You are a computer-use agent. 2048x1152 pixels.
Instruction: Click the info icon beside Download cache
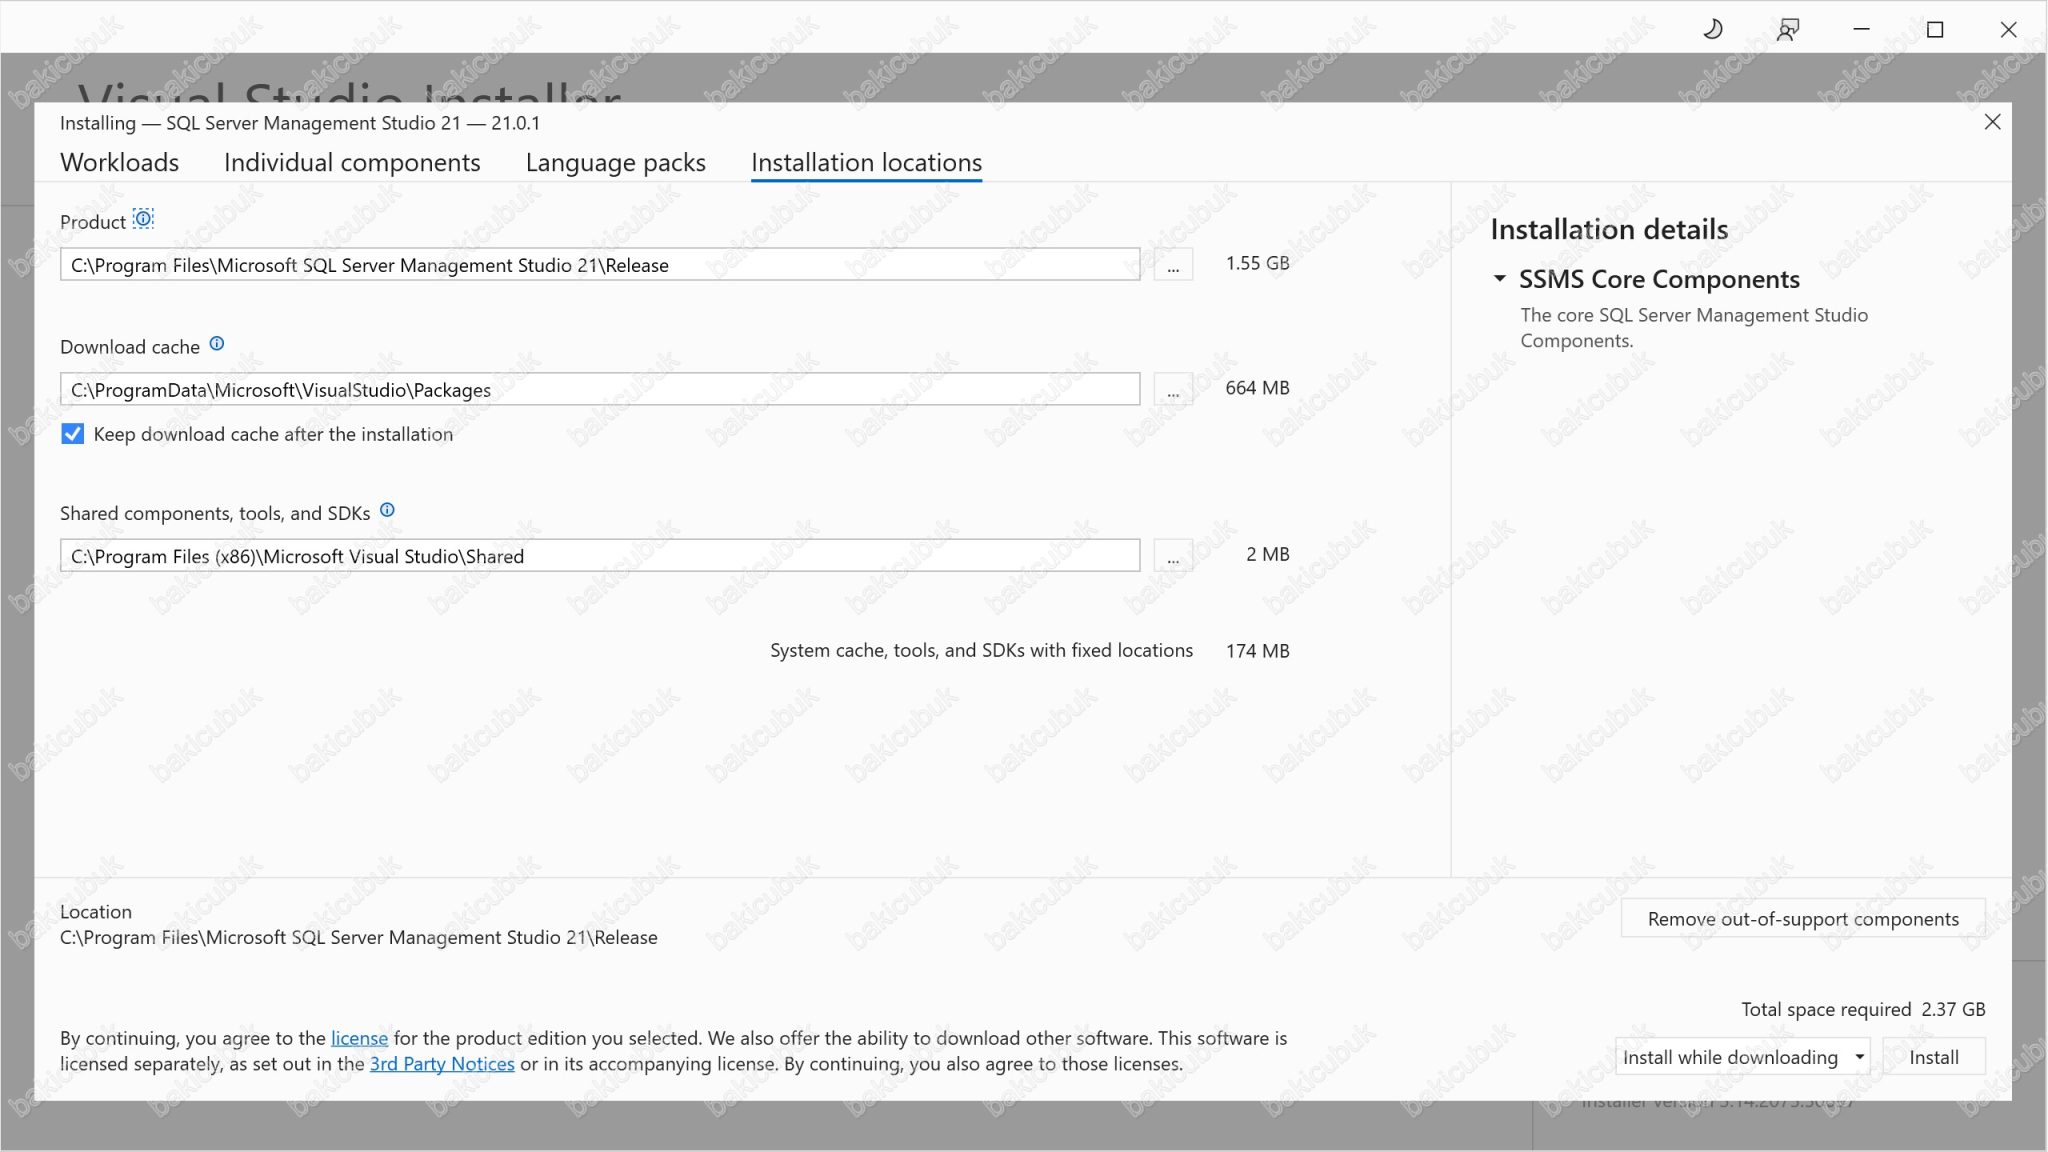point(217,343)
